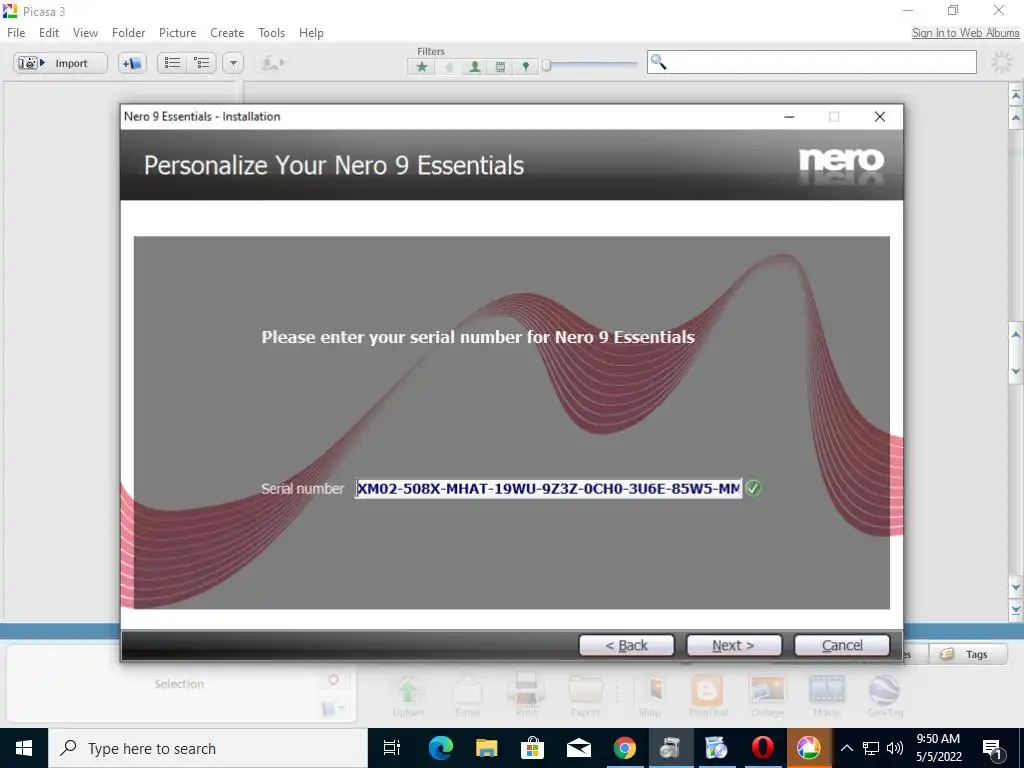Click the Import button in Picasa

pos(60,63)
